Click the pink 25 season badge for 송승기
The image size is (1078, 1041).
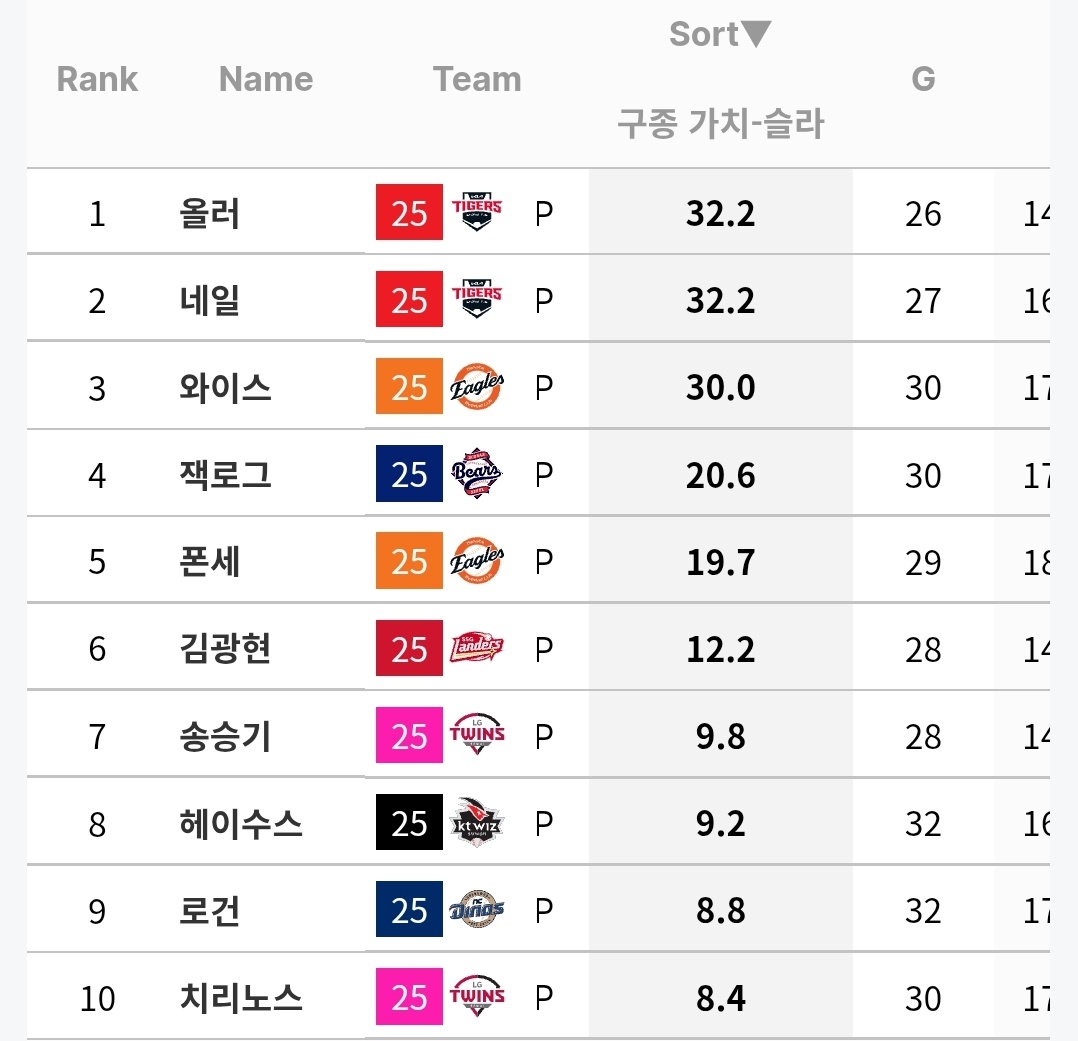tap(409, 737)
